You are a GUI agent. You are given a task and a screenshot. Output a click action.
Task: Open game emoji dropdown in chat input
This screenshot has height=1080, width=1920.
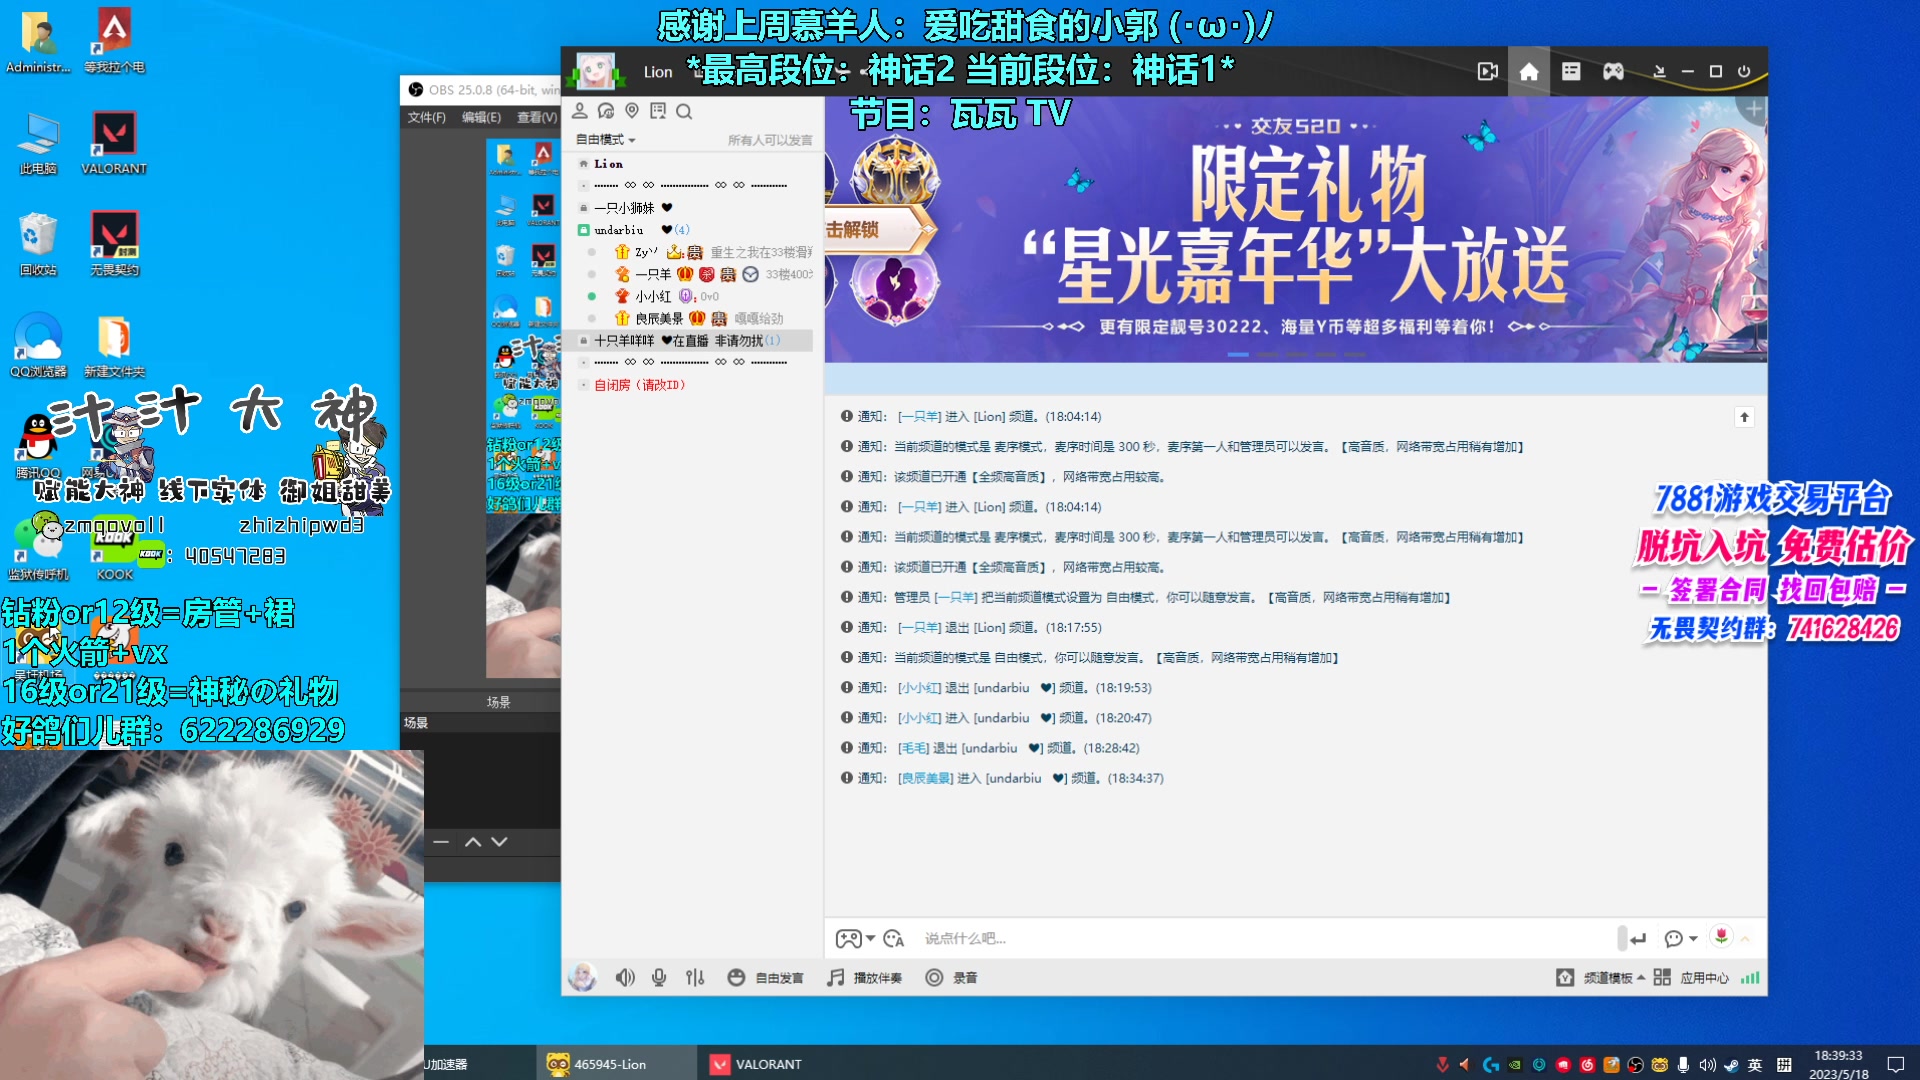click(855, 939)
